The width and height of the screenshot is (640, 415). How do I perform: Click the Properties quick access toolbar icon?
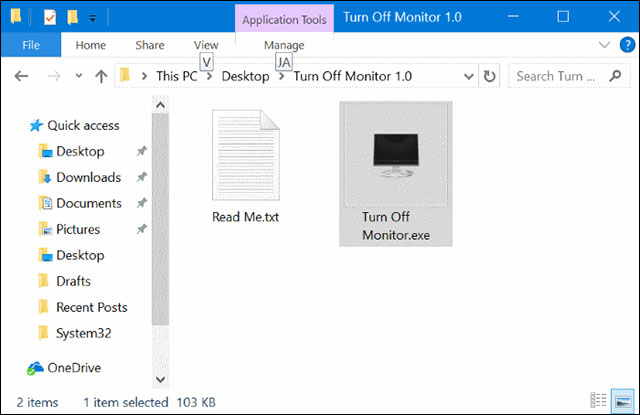[x=50, y=17]
